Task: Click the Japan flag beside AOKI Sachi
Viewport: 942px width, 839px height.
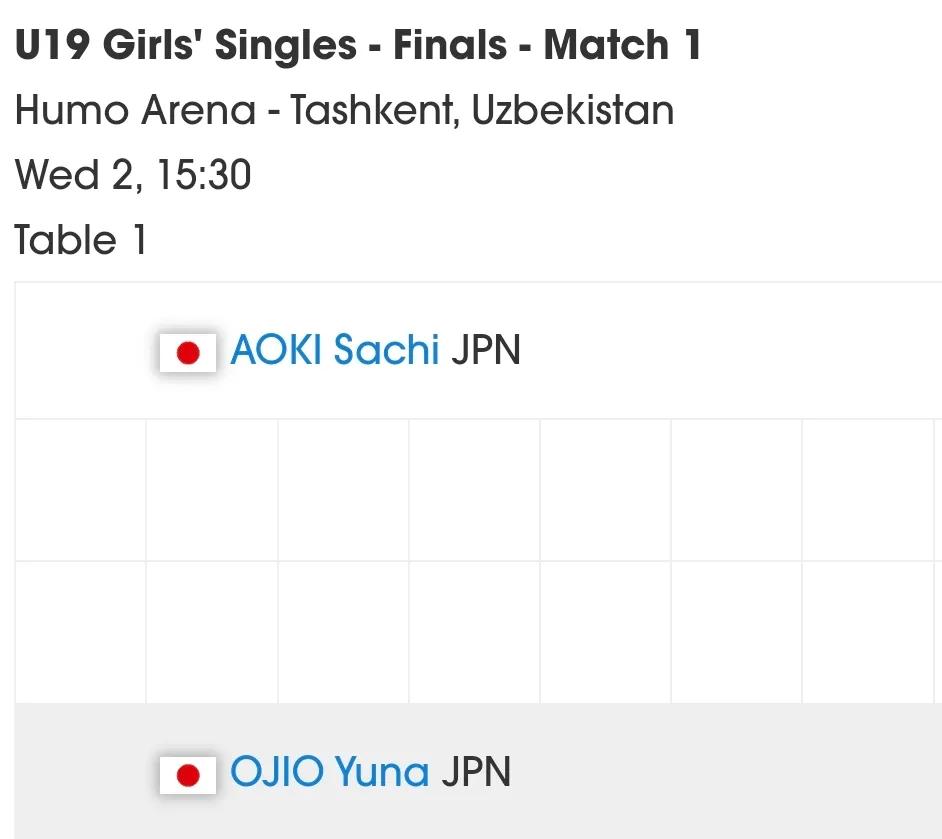Action: coord(187,353)
